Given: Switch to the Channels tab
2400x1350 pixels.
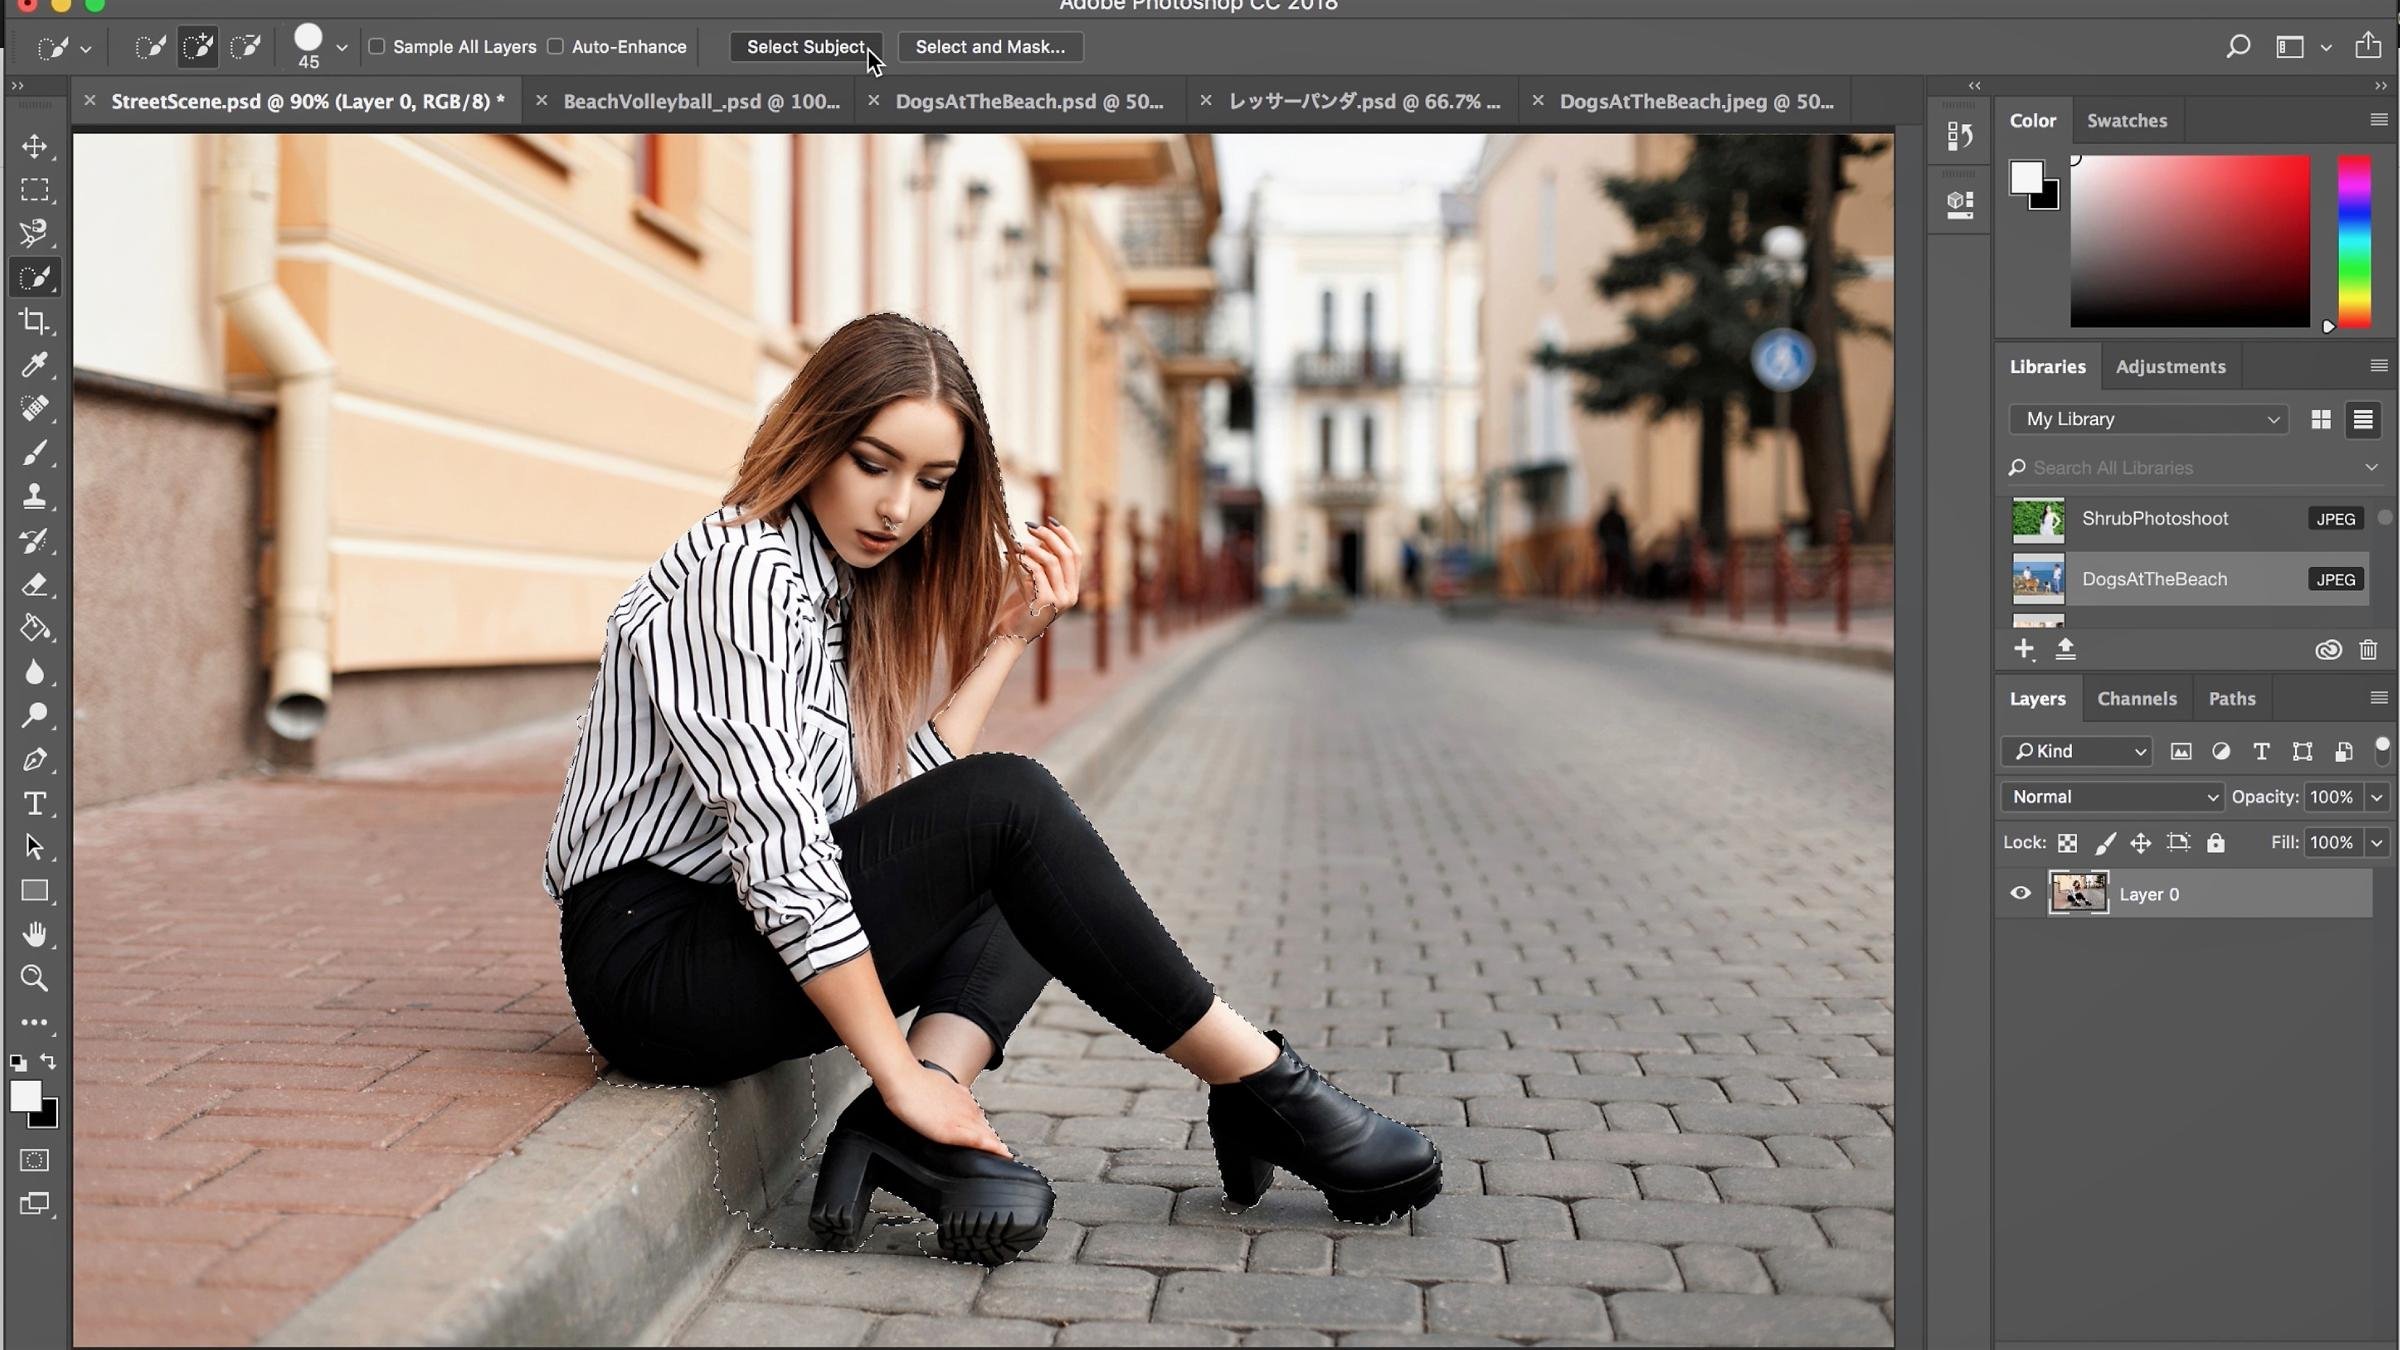Looking at the screenshot, I should (x=2136, y=697).
